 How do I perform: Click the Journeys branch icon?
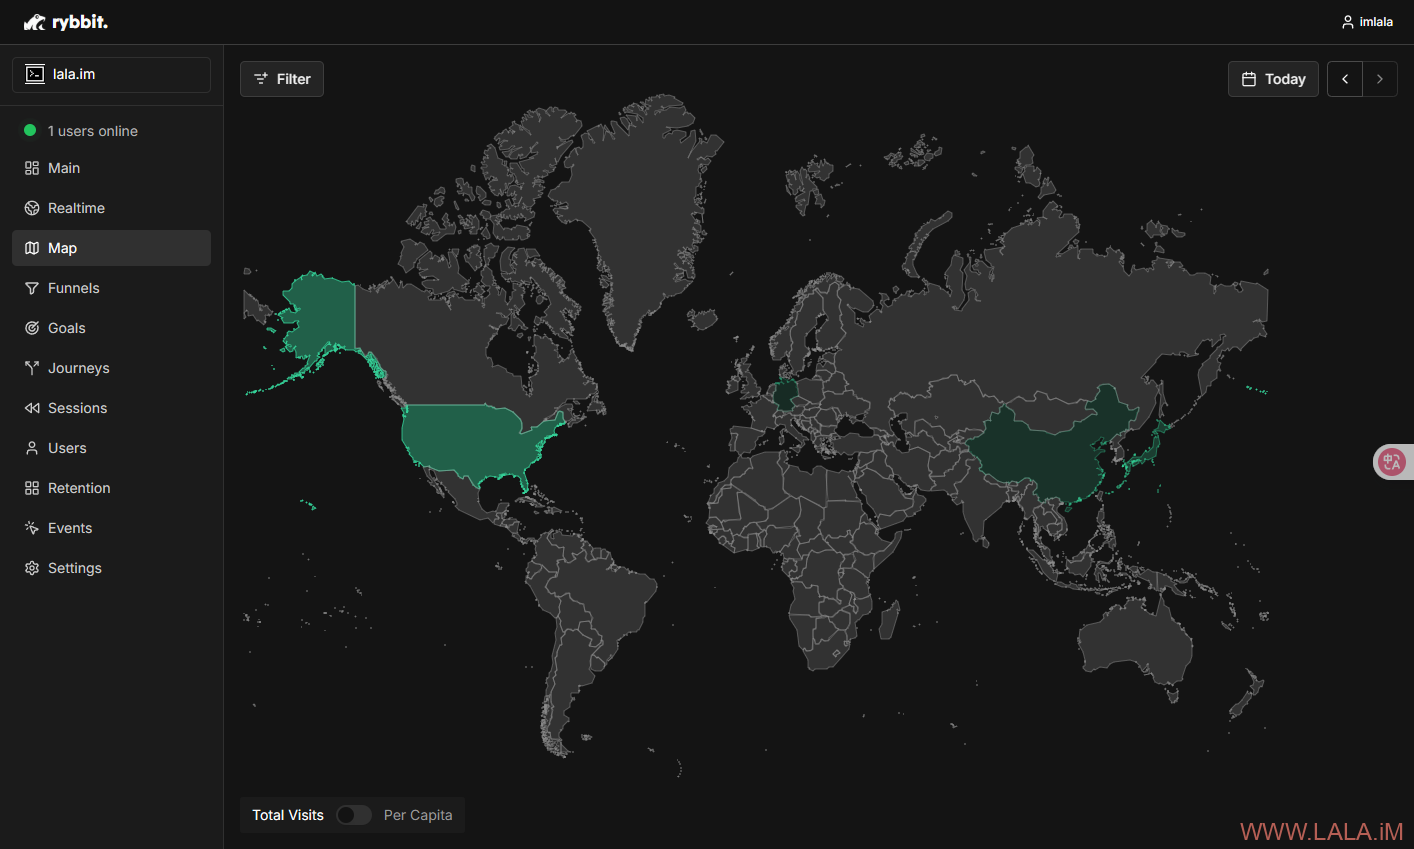(32, 368)
